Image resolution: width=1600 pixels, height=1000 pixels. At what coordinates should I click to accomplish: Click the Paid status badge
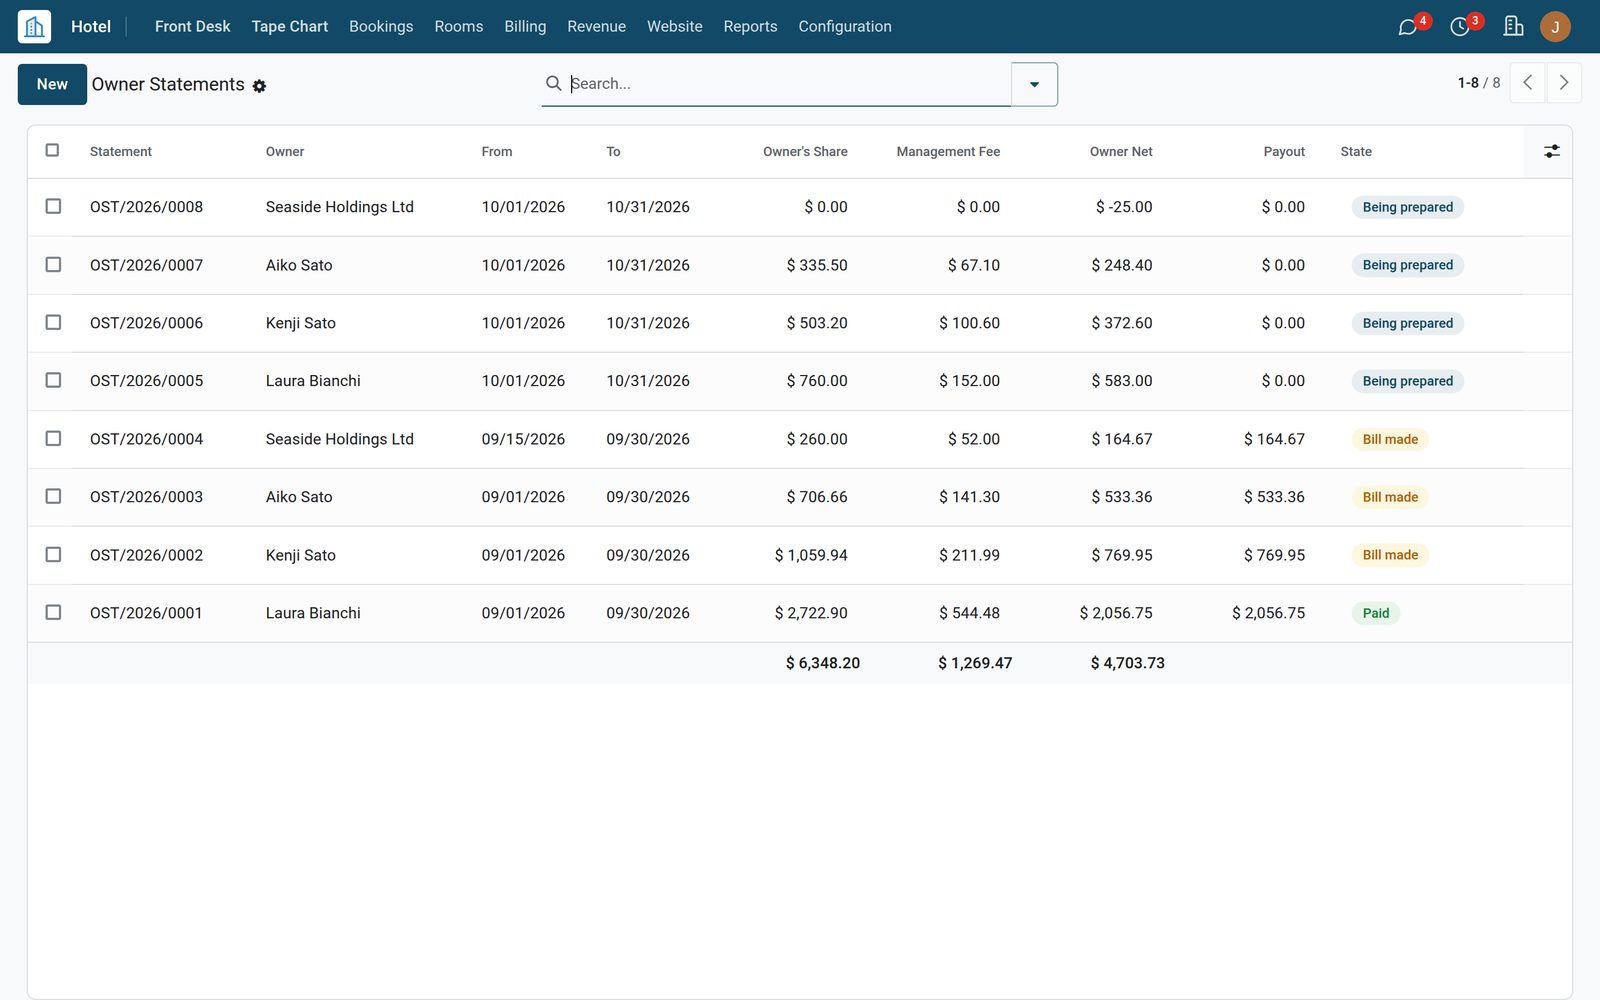1376,613
